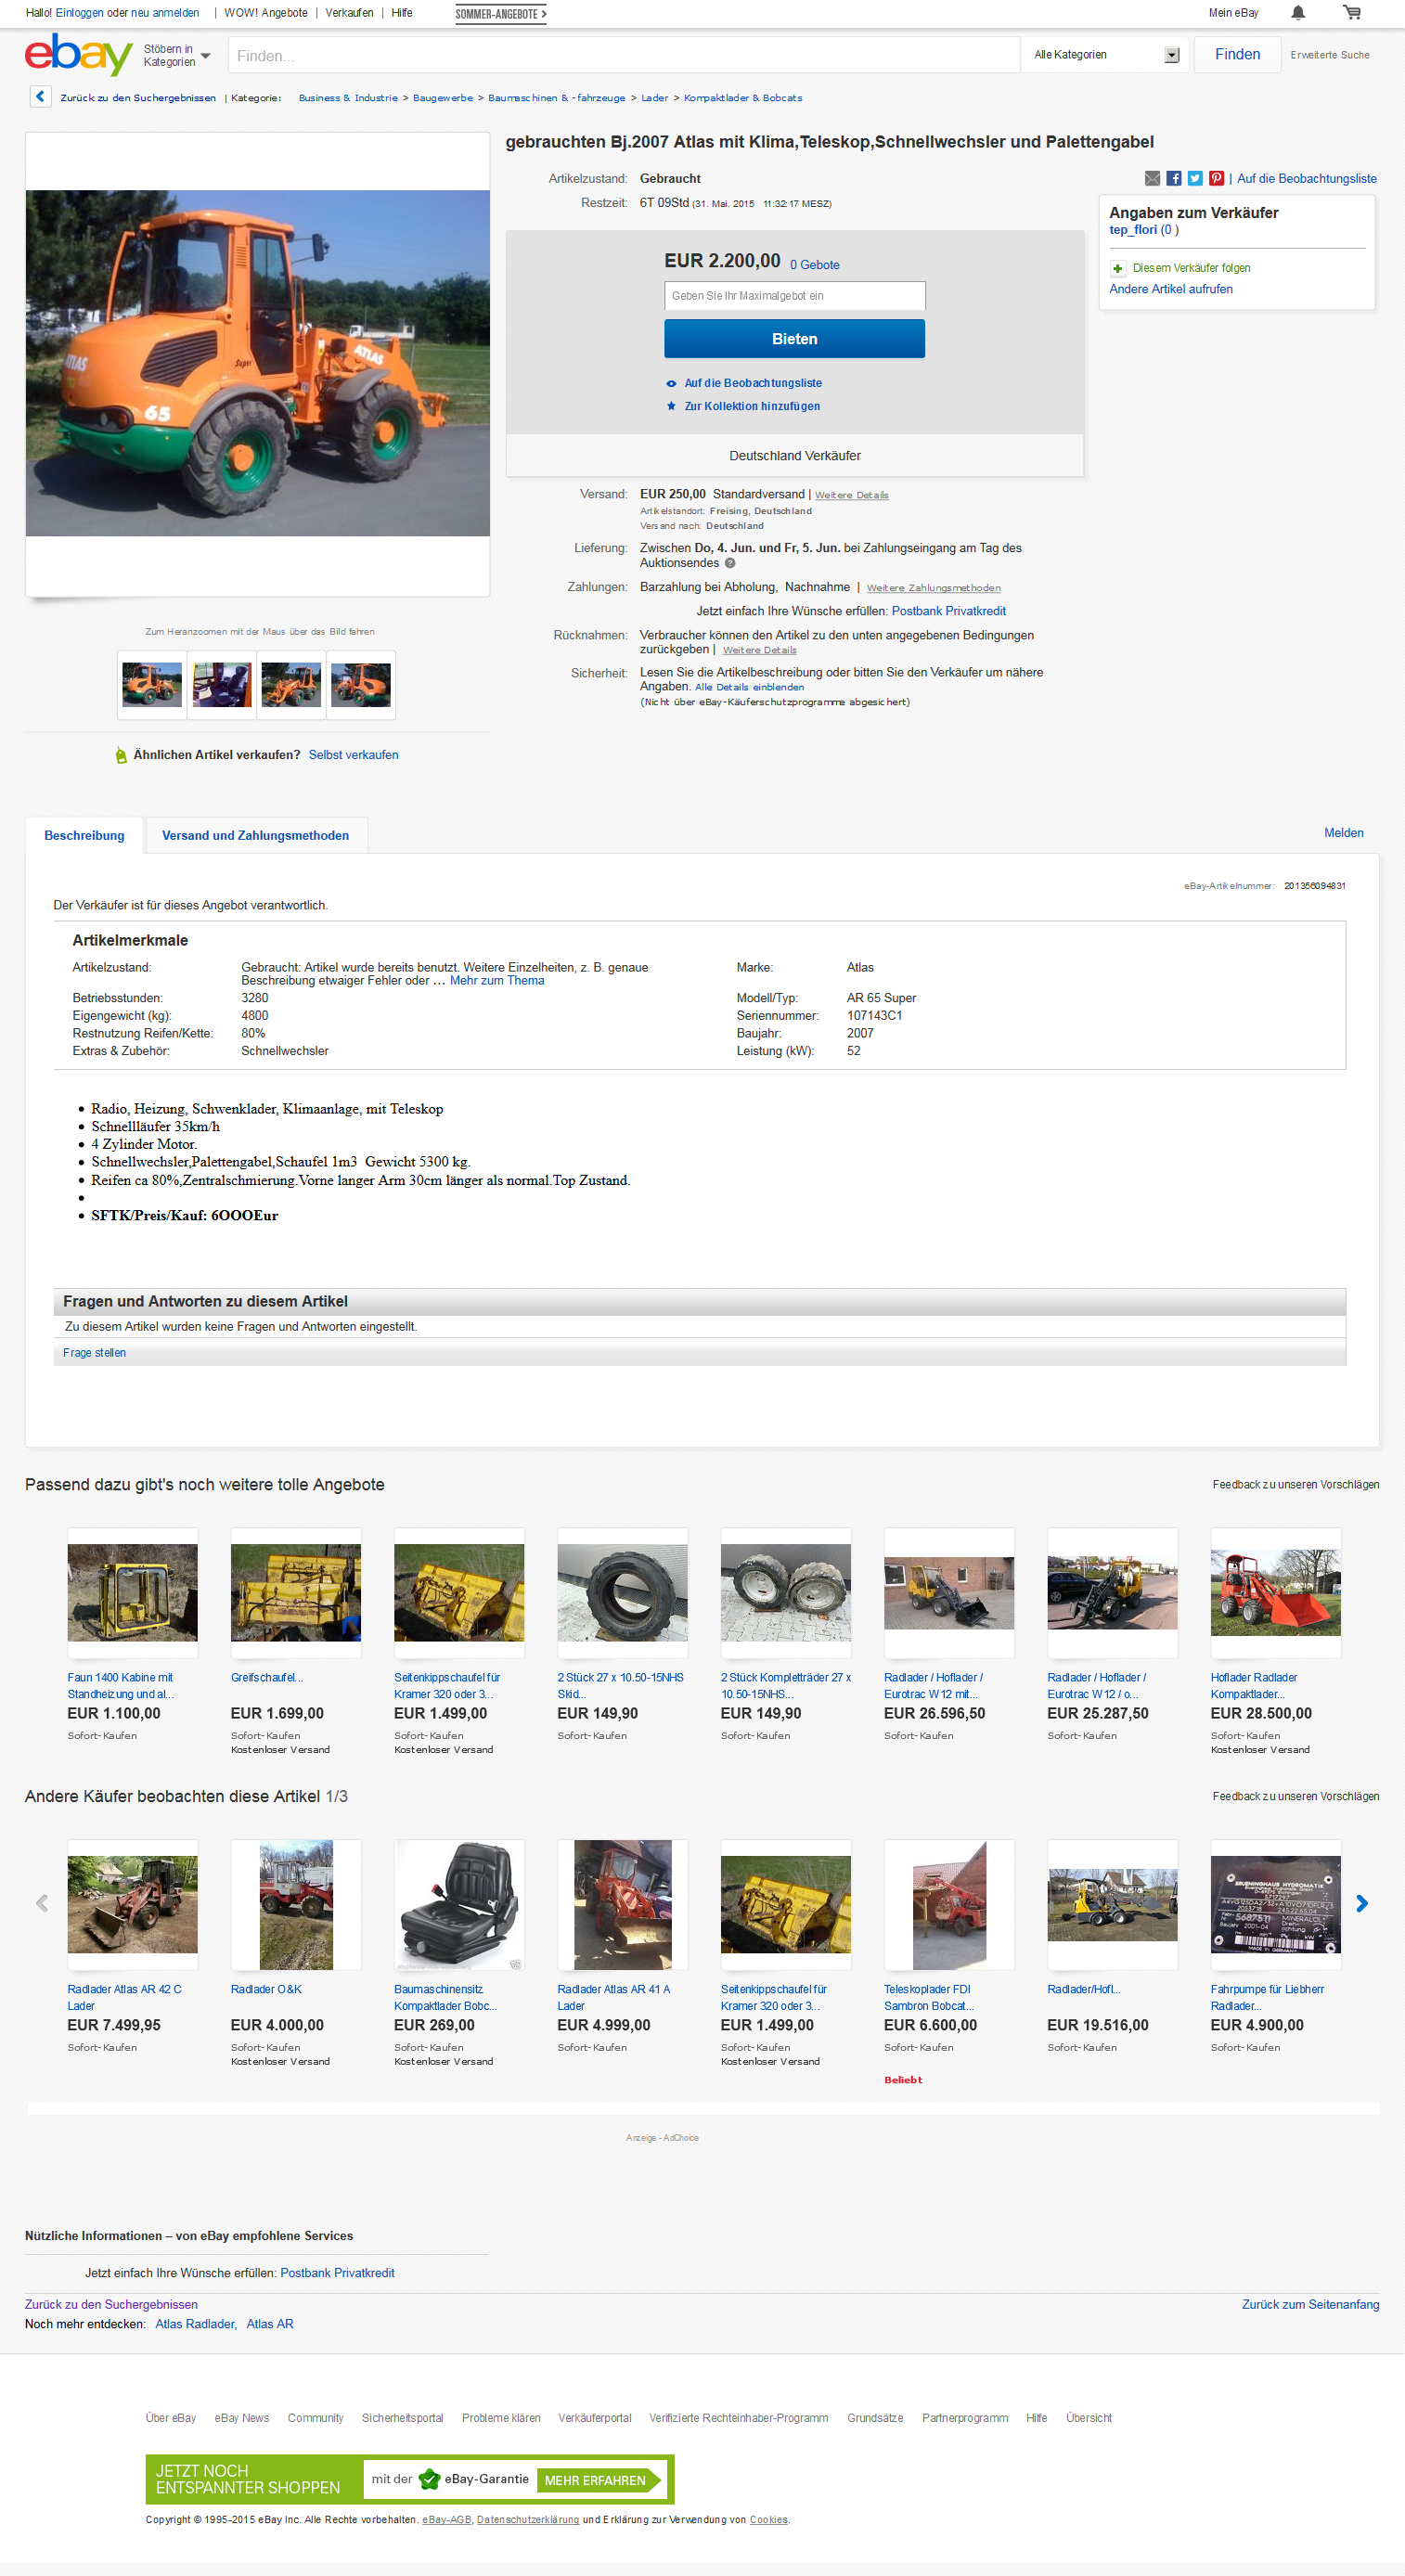1405x2576 pixels.
Task: Open seller profile tep_flori
Action: click(x=1133, y=230)
